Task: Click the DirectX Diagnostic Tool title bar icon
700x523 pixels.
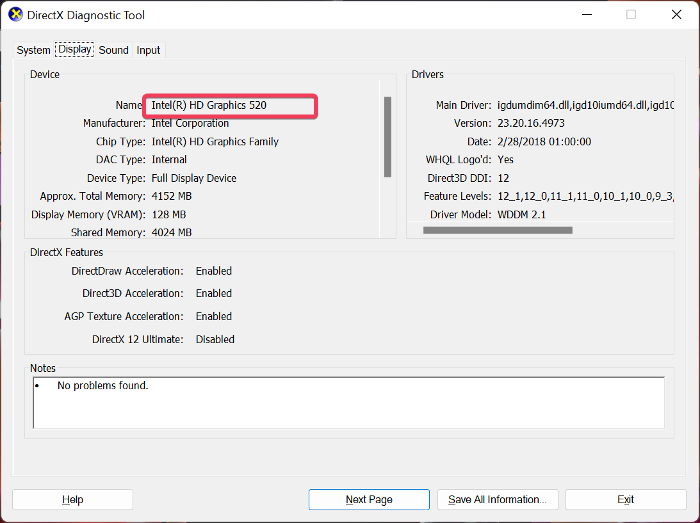Action: pos(14,15)
